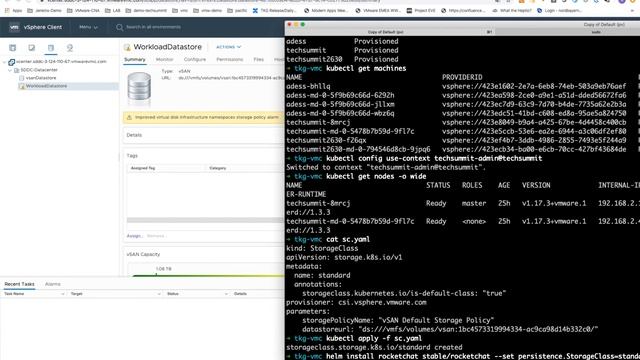Image resolution: width=640 pixels, height=360 pixels.
Task: Click the VMware vm logo
Action: [14, 27]
